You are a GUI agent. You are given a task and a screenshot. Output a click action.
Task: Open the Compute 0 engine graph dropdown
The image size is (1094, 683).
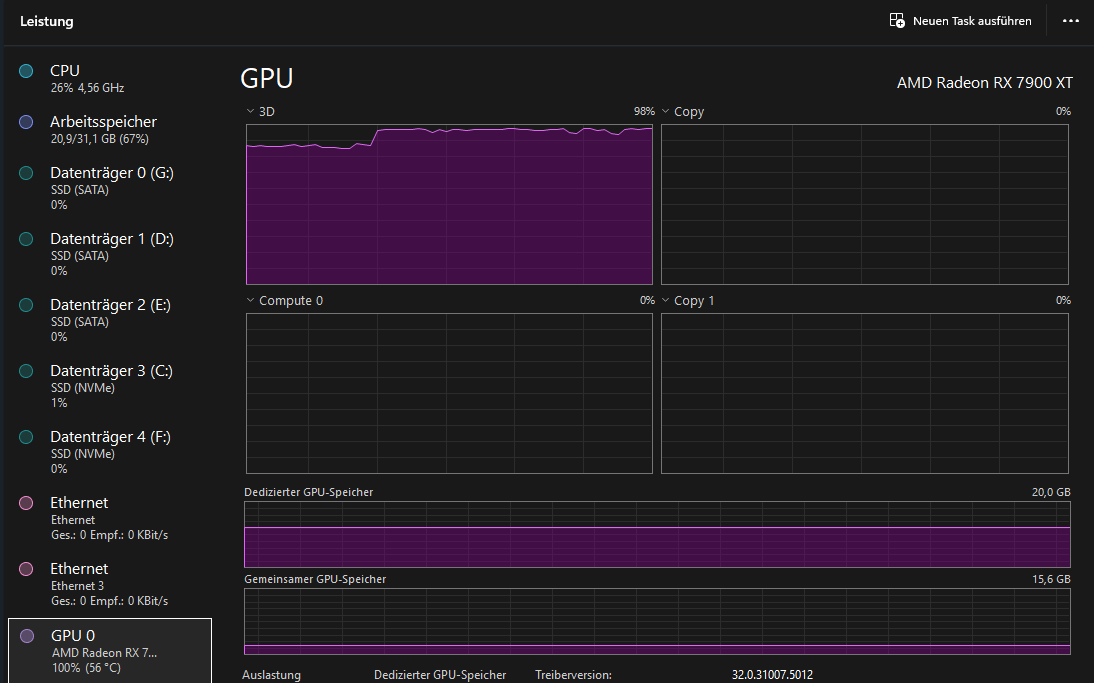(x=250, y=300)
